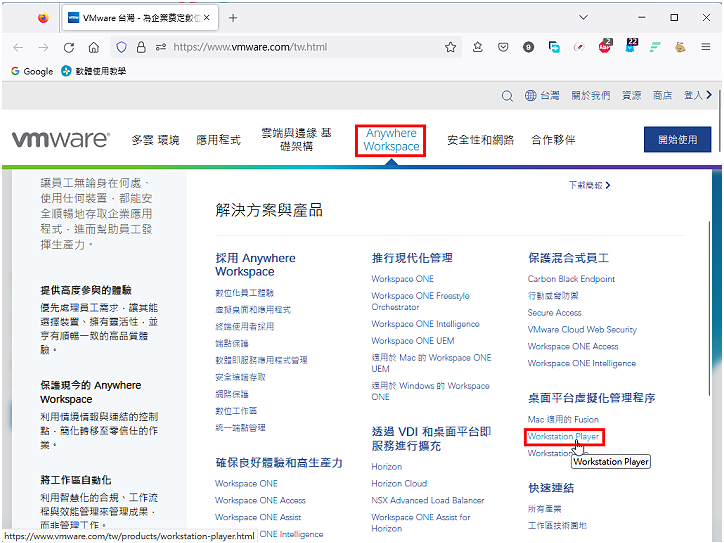Viewport: 724px width, 543px height.
Task: Open the 安全性和網路 menu
Action: click(x=480, y=140)
